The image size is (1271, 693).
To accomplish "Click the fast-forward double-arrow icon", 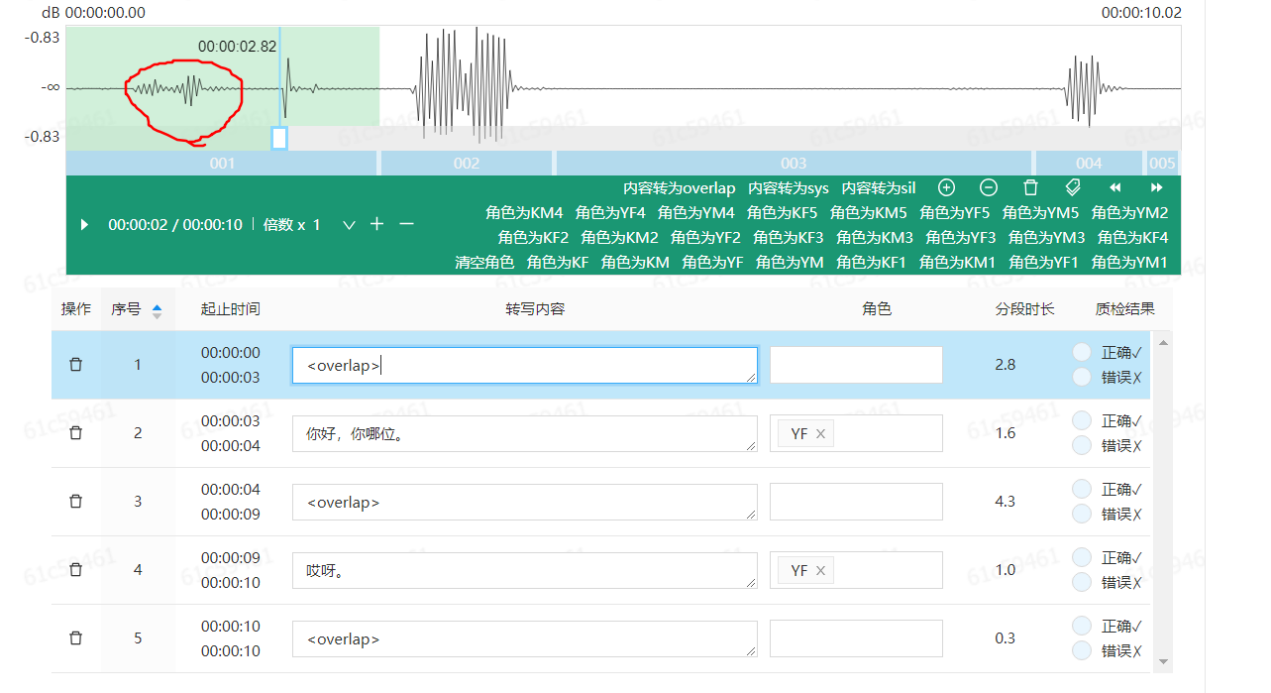I will coord(1157,188).
